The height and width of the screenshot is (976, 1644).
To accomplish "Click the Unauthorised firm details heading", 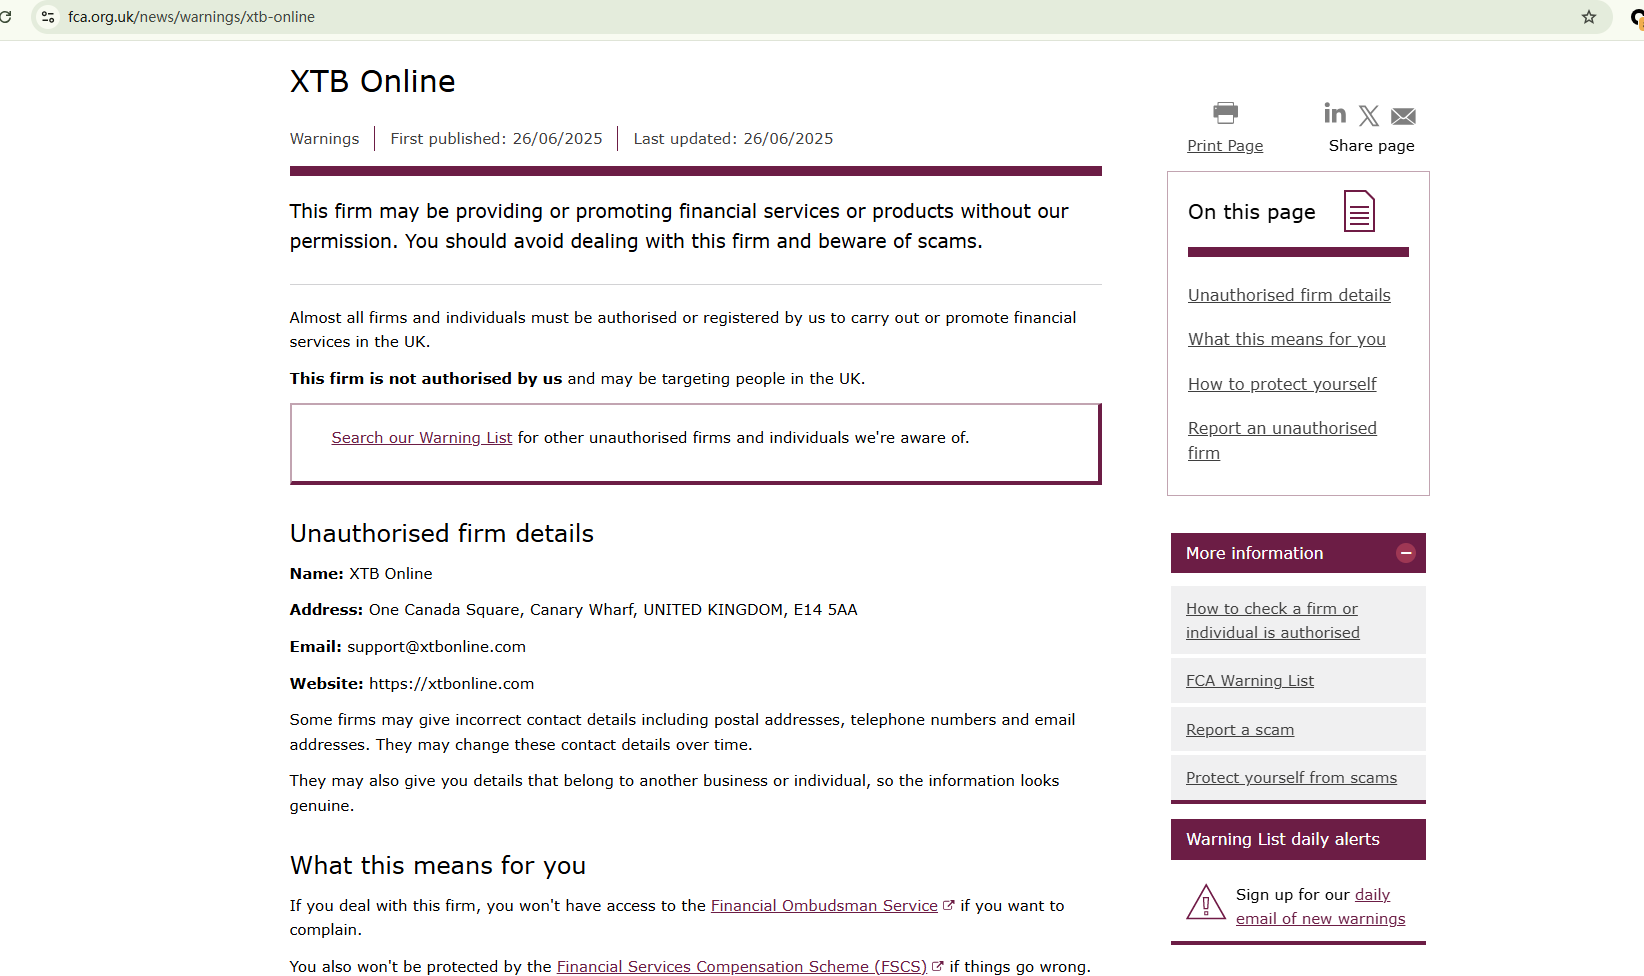I will (x=442, y=533).
